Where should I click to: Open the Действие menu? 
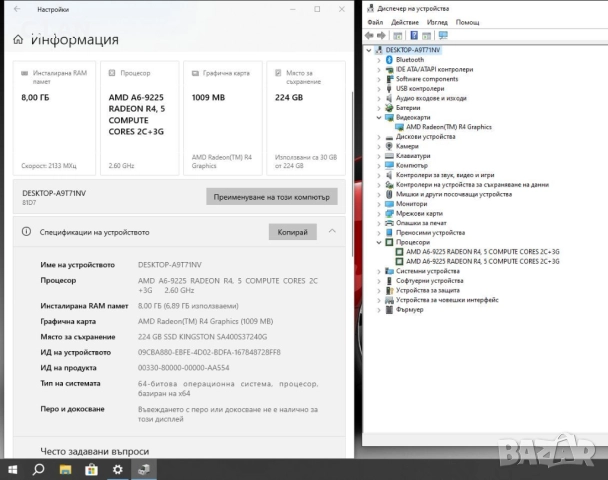tap(405, 22)
